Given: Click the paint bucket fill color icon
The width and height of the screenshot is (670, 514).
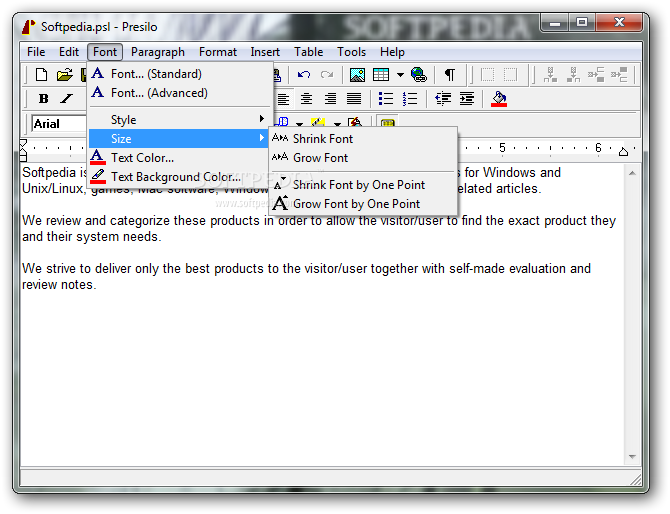Looking at the screenshot, I should coord(499,99).
